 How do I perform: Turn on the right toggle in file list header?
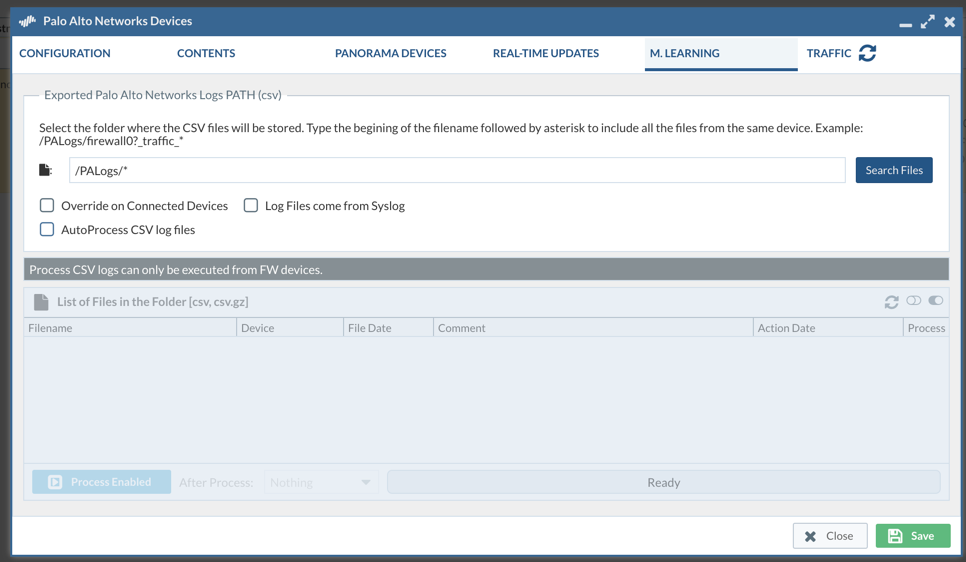coord(936,301)
